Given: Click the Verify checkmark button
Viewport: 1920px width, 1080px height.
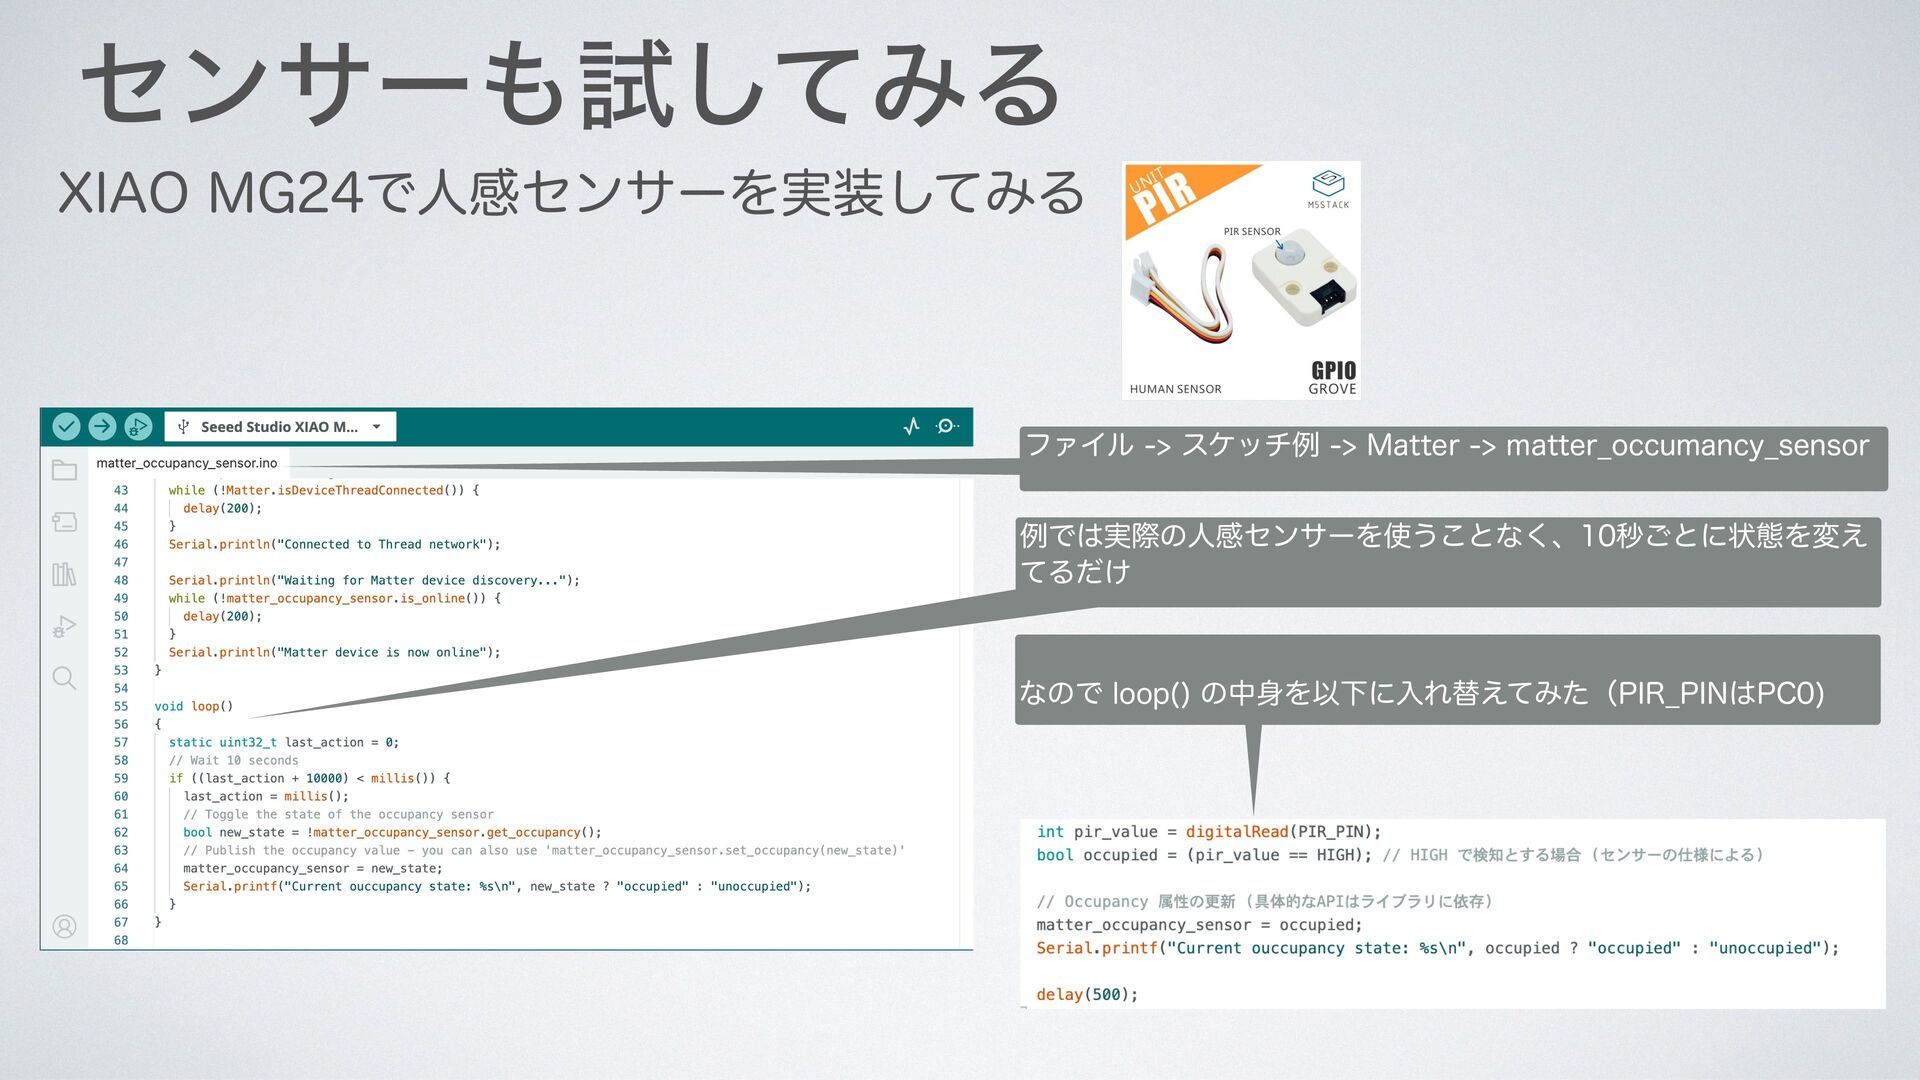Looking at the screenshot, I should tap(66, 427).
